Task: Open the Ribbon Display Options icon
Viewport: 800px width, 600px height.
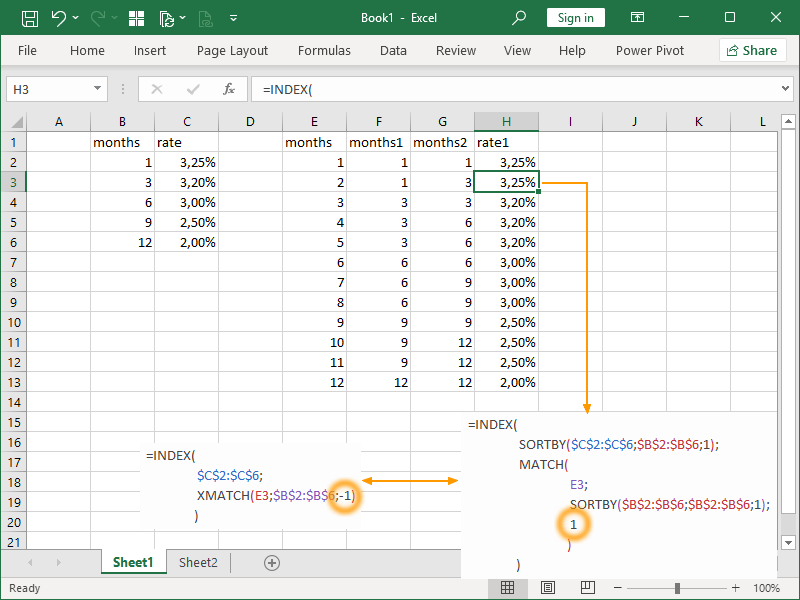Action: (636, 18)
